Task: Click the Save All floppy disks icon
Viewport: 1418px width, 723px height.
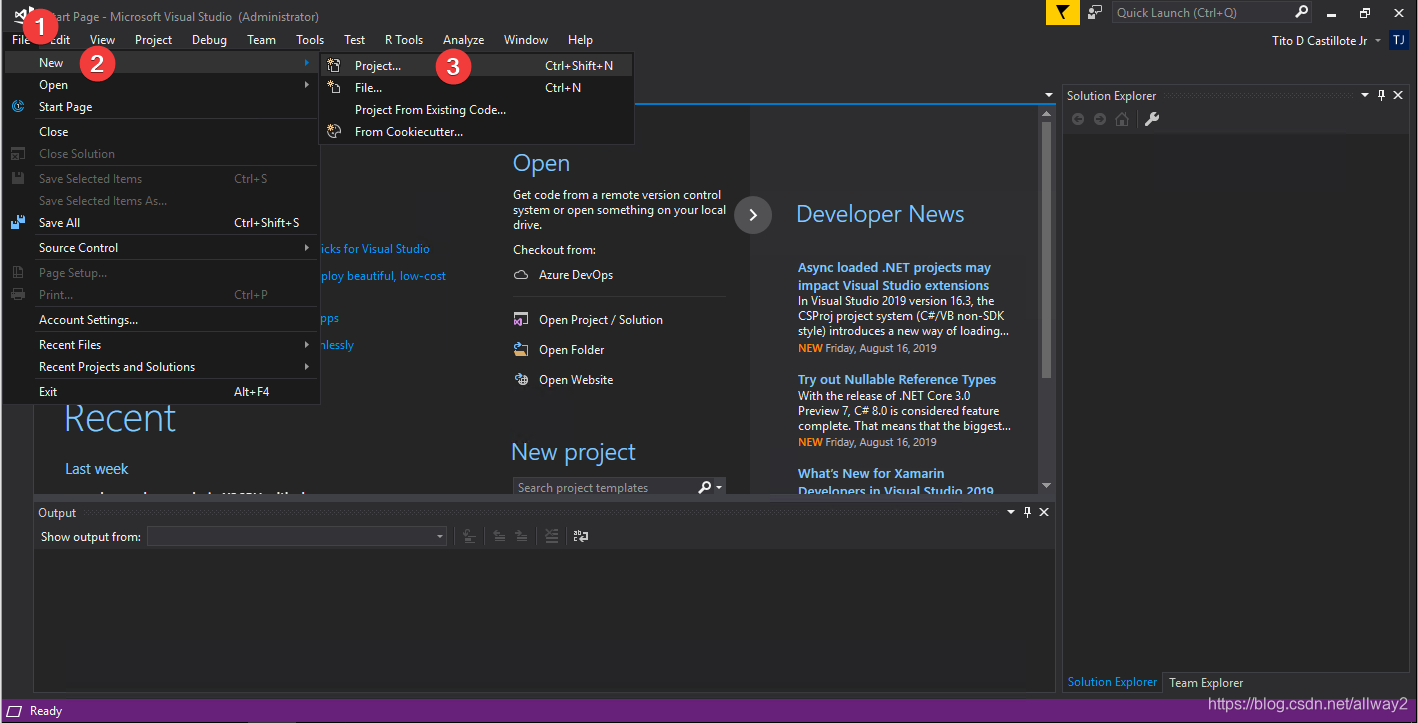Action: (18, 222)
